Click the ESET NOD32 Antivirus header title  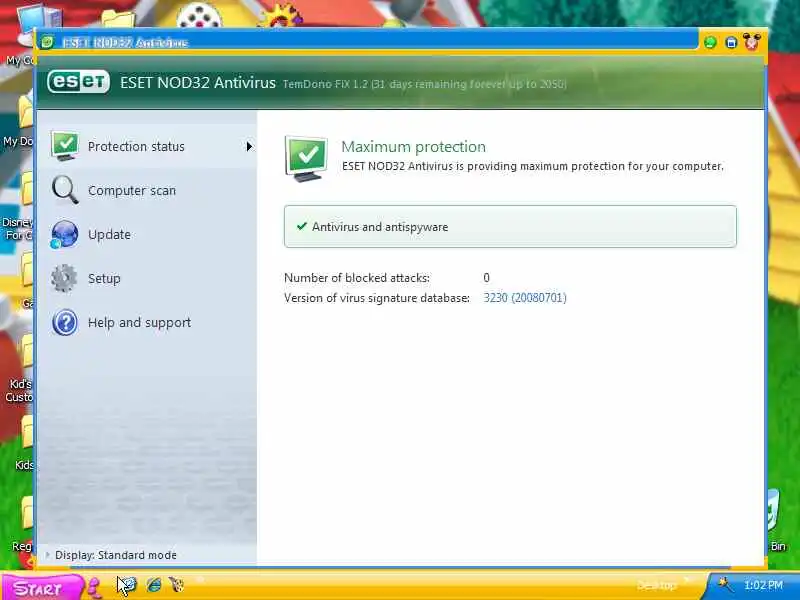[x=198, y=82]
